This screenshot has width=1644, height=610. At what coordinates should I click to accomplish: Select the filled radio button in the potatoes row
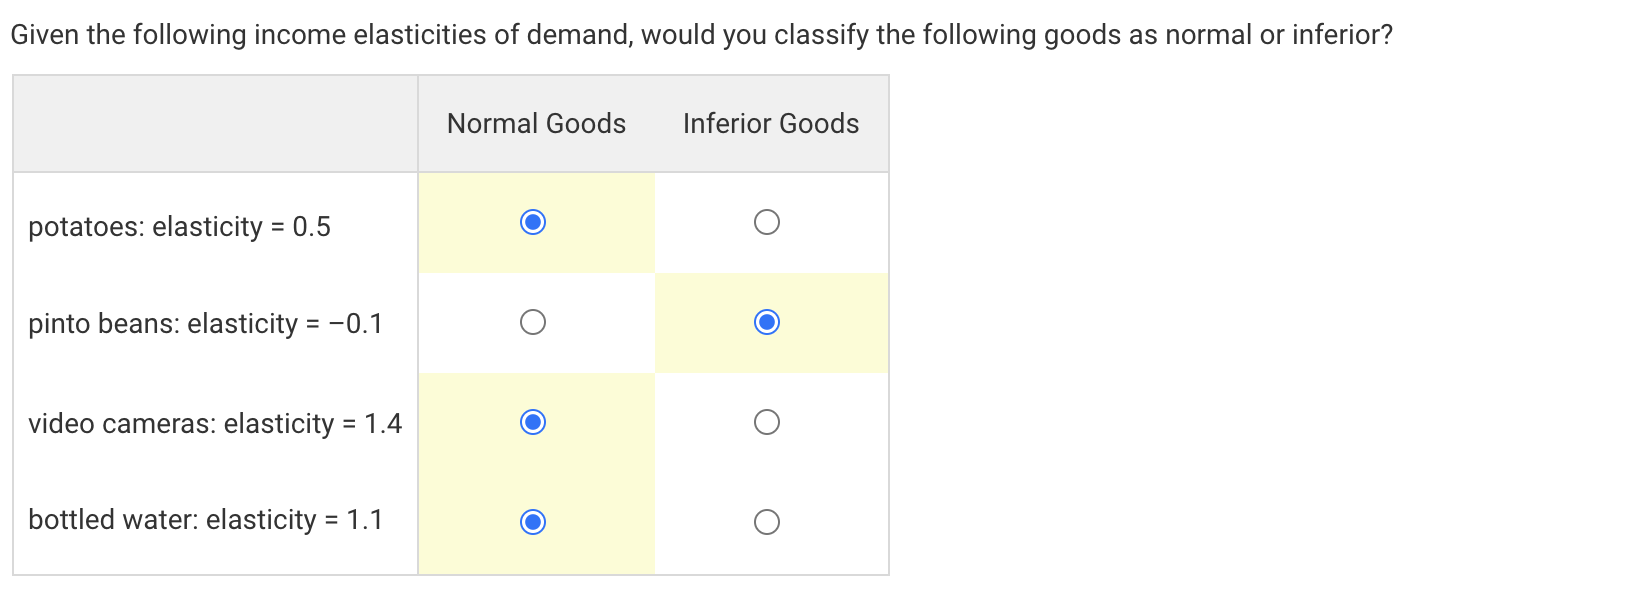pyautogui.click(x=534, y=223)
